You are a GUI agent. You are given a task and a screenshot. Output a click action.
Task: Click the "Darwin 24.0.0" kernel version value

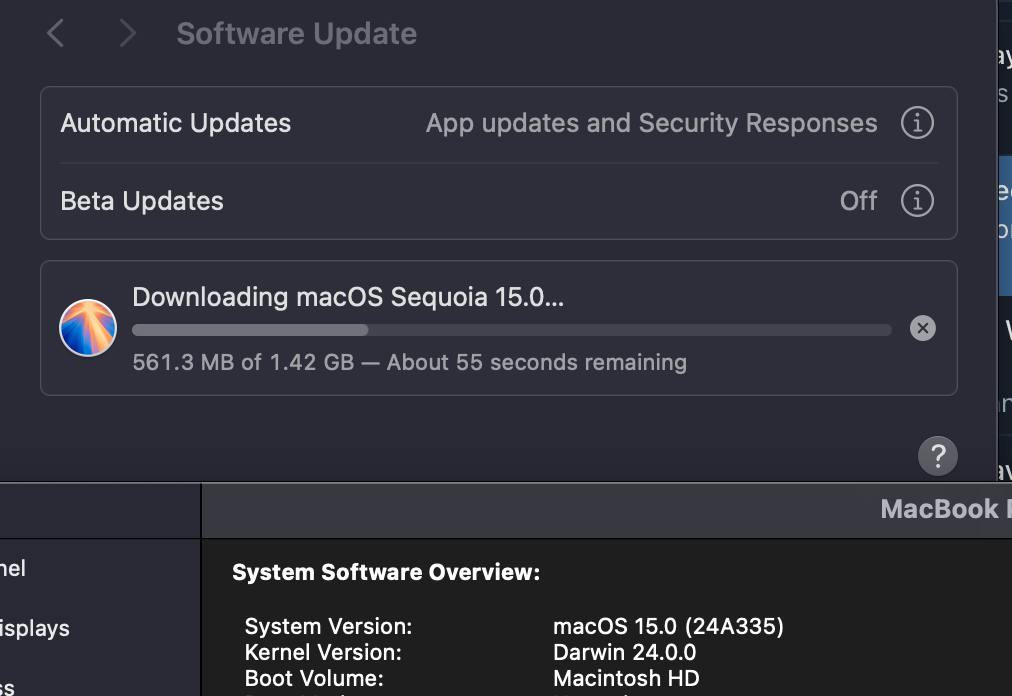coord(624,653)
